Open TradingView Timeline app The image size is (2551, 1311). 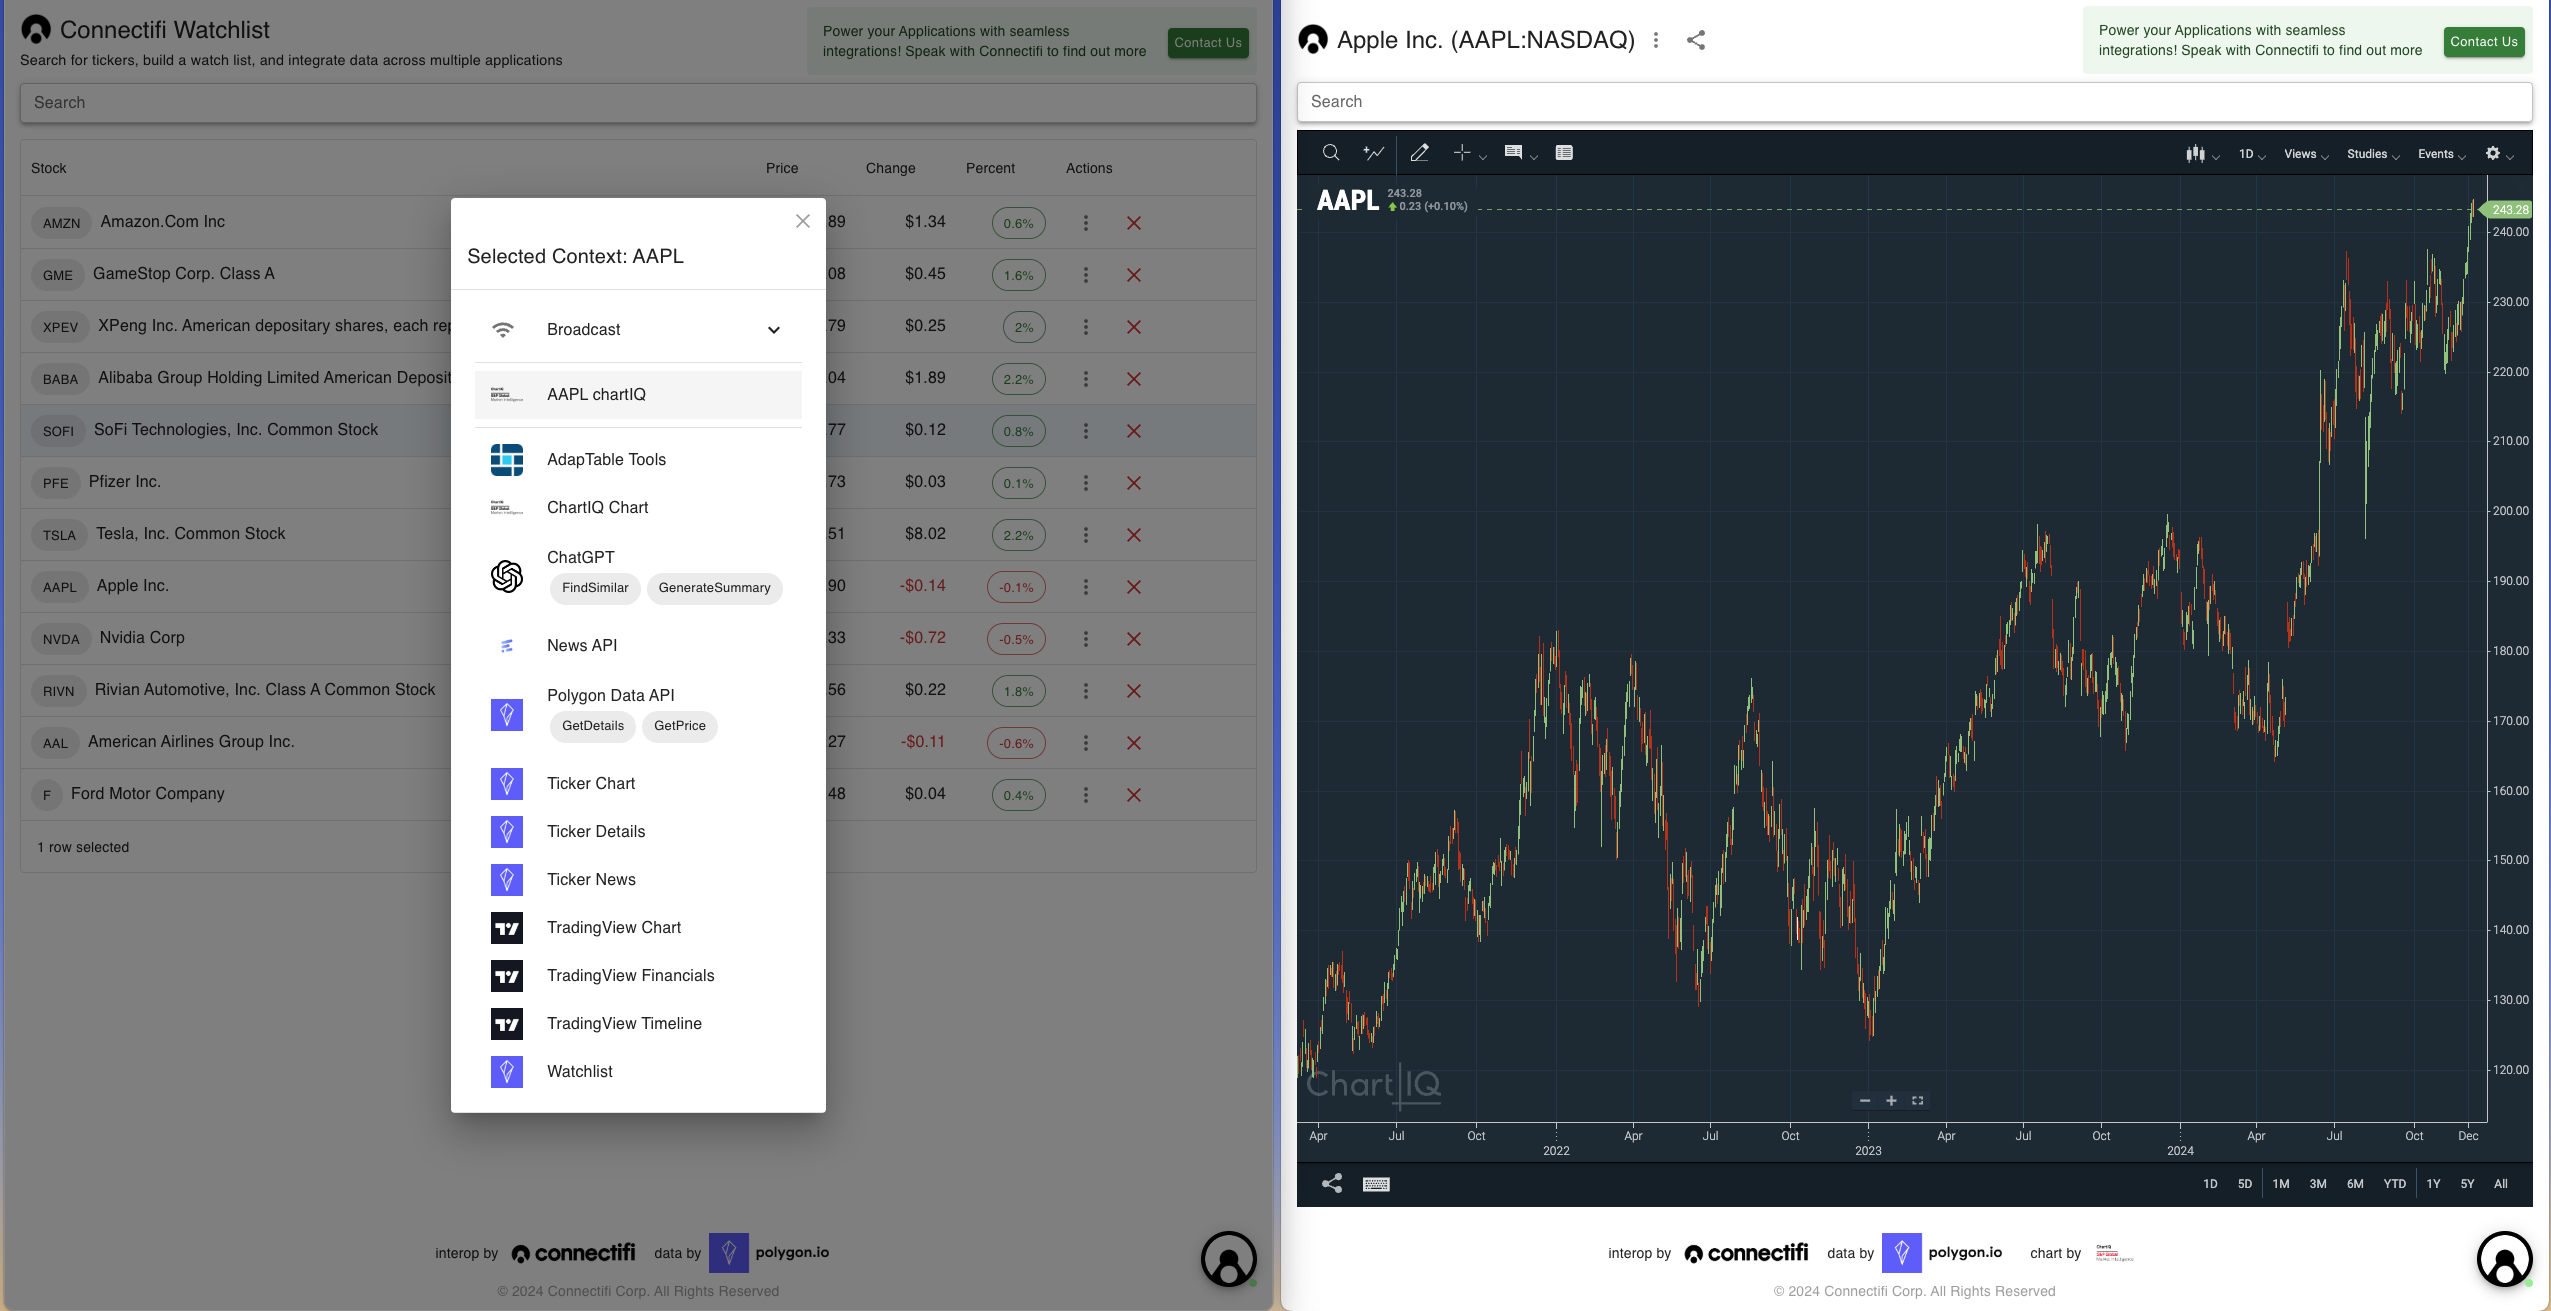click(638, 1023)
